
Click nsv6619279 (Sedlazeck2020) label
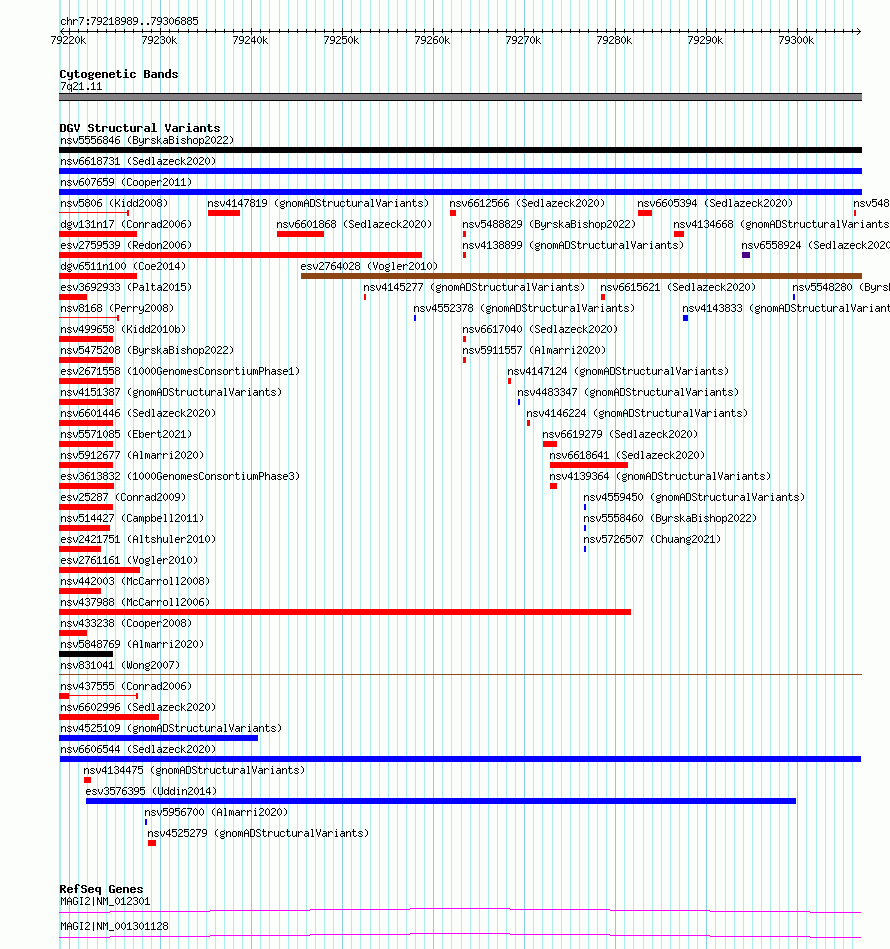tap(620, 435)
